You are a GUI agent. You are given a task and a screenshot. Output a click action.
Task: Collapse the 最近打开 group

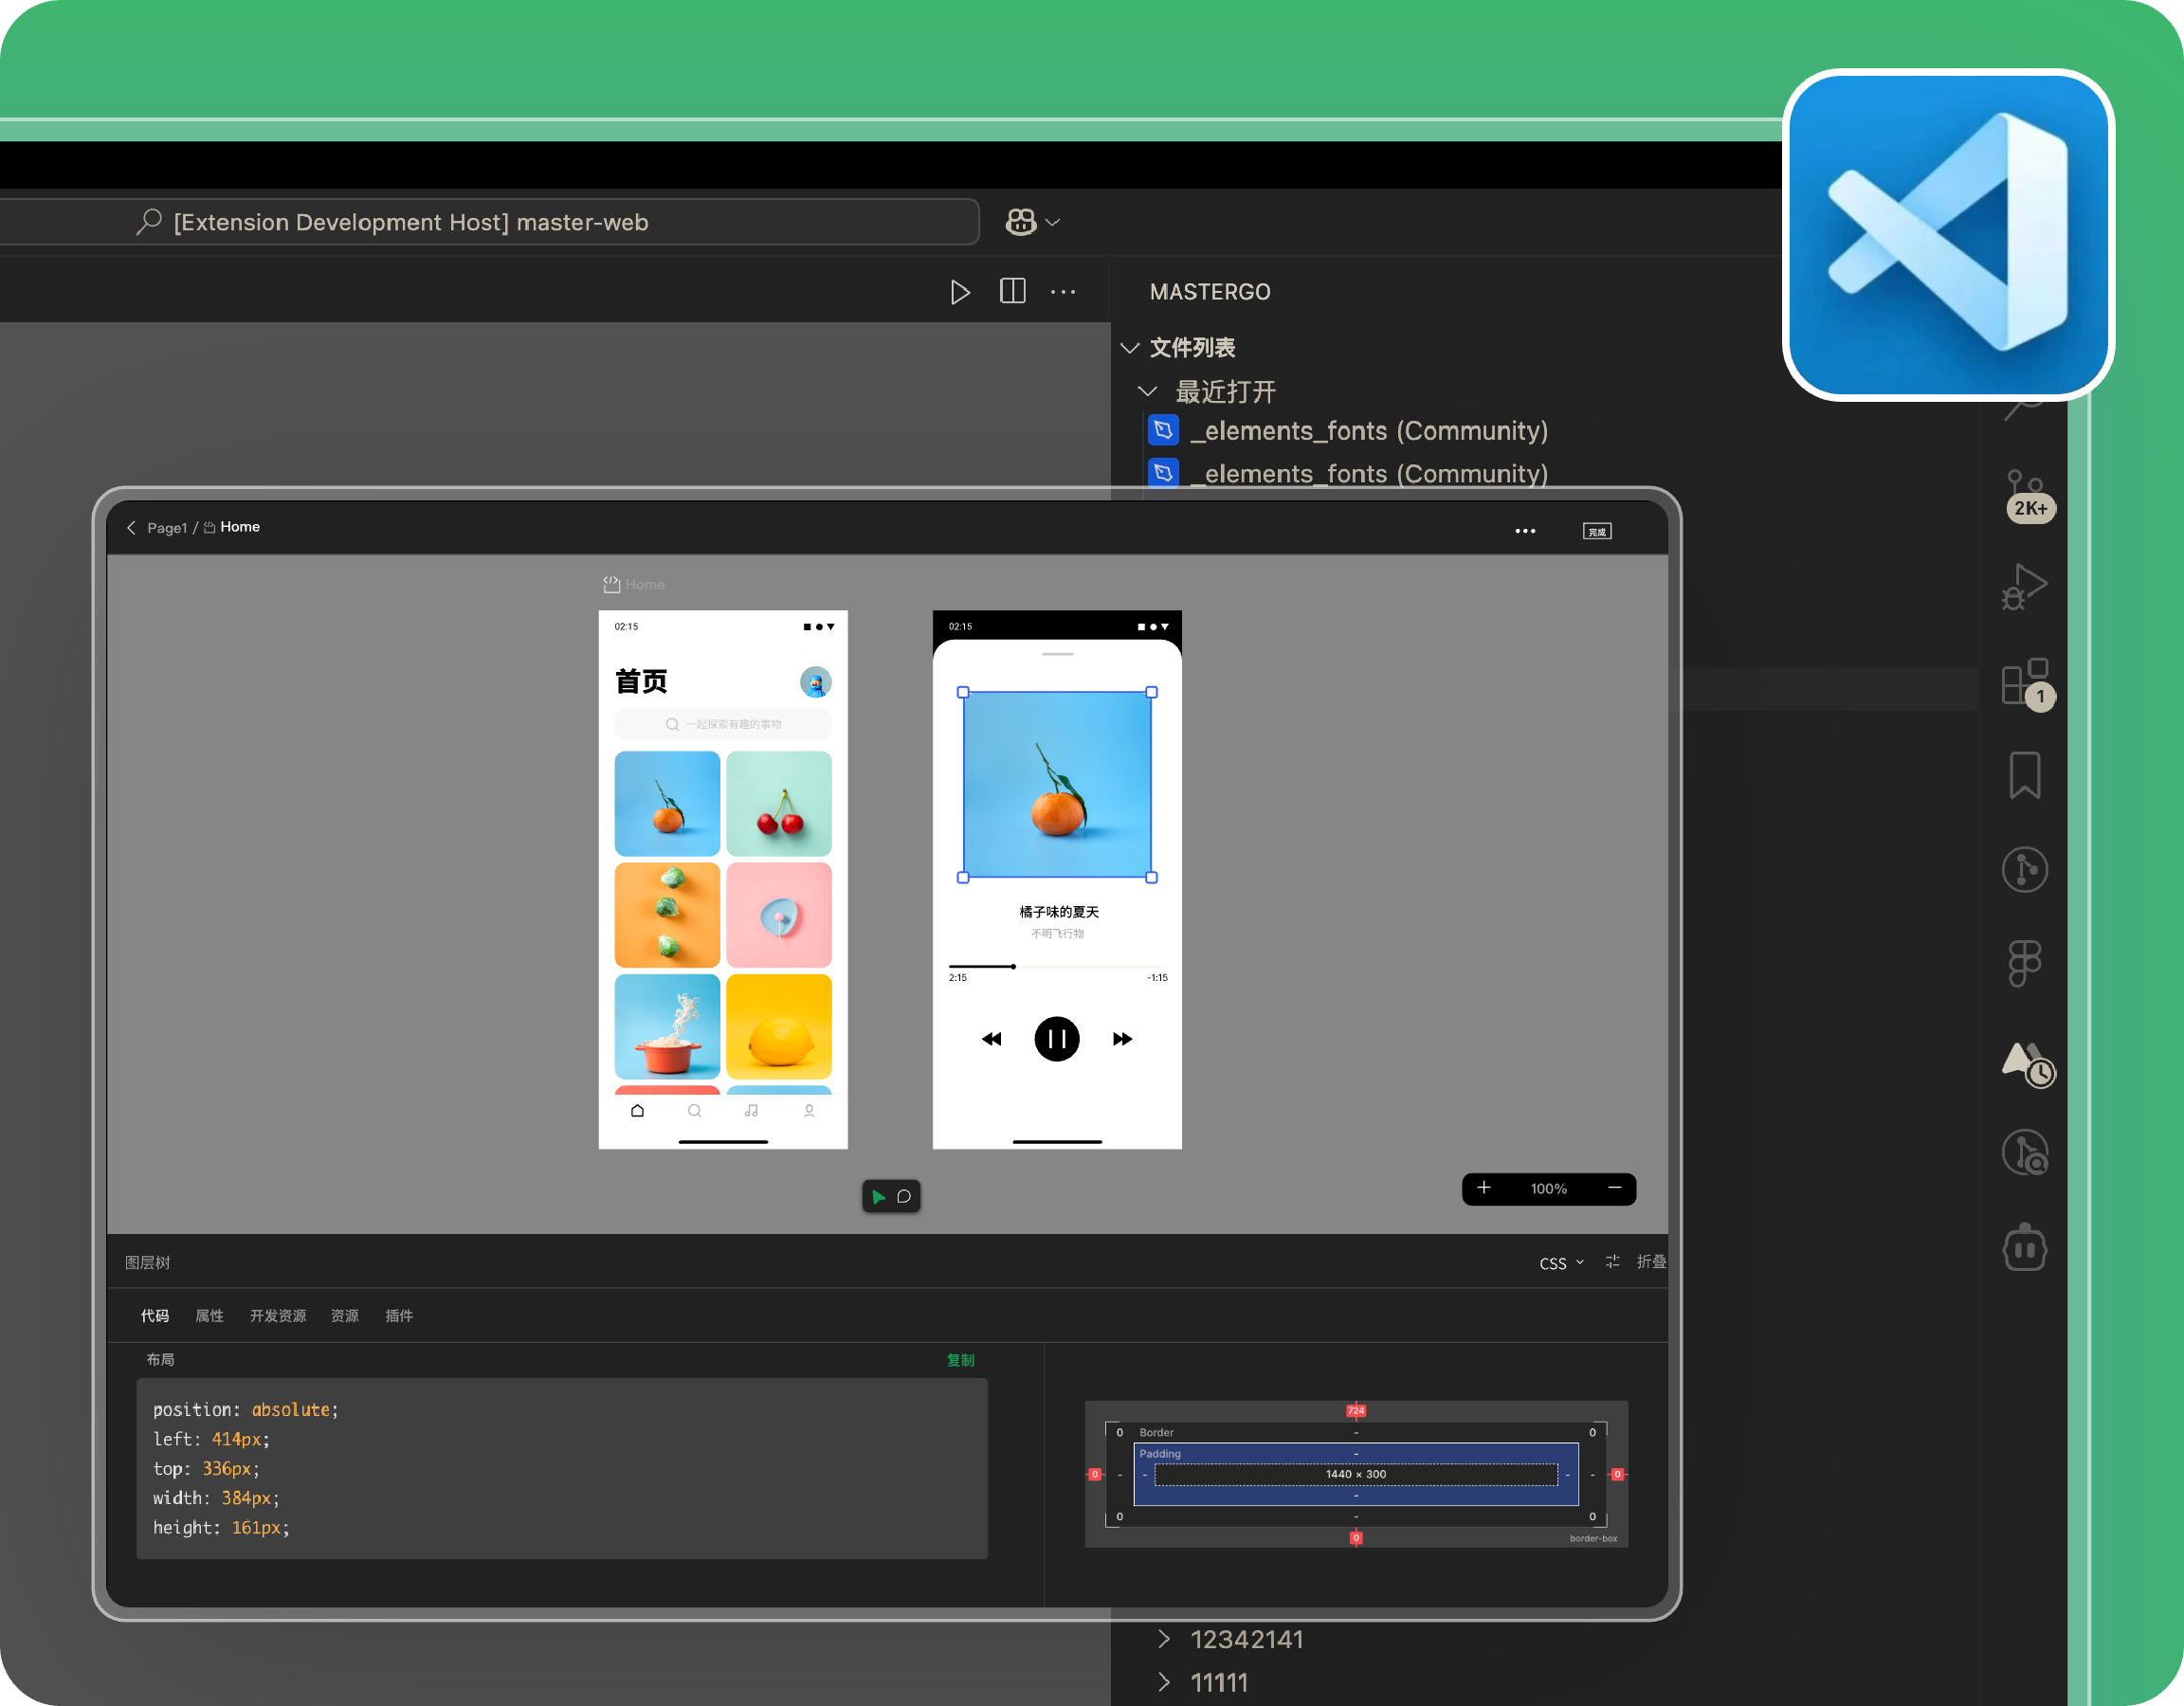(1147, 391)
